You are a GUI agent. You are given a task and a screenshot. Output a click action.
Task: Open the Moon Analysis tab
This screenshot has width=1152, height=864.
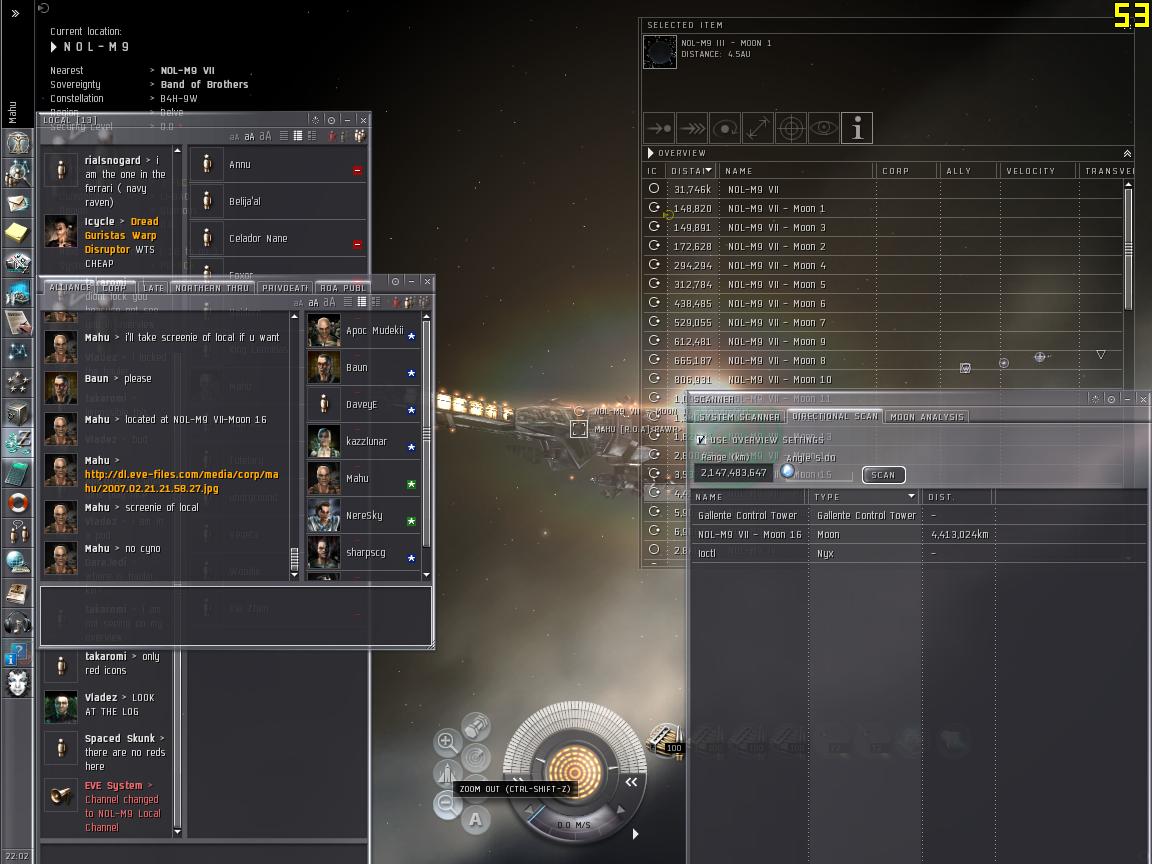926,417
